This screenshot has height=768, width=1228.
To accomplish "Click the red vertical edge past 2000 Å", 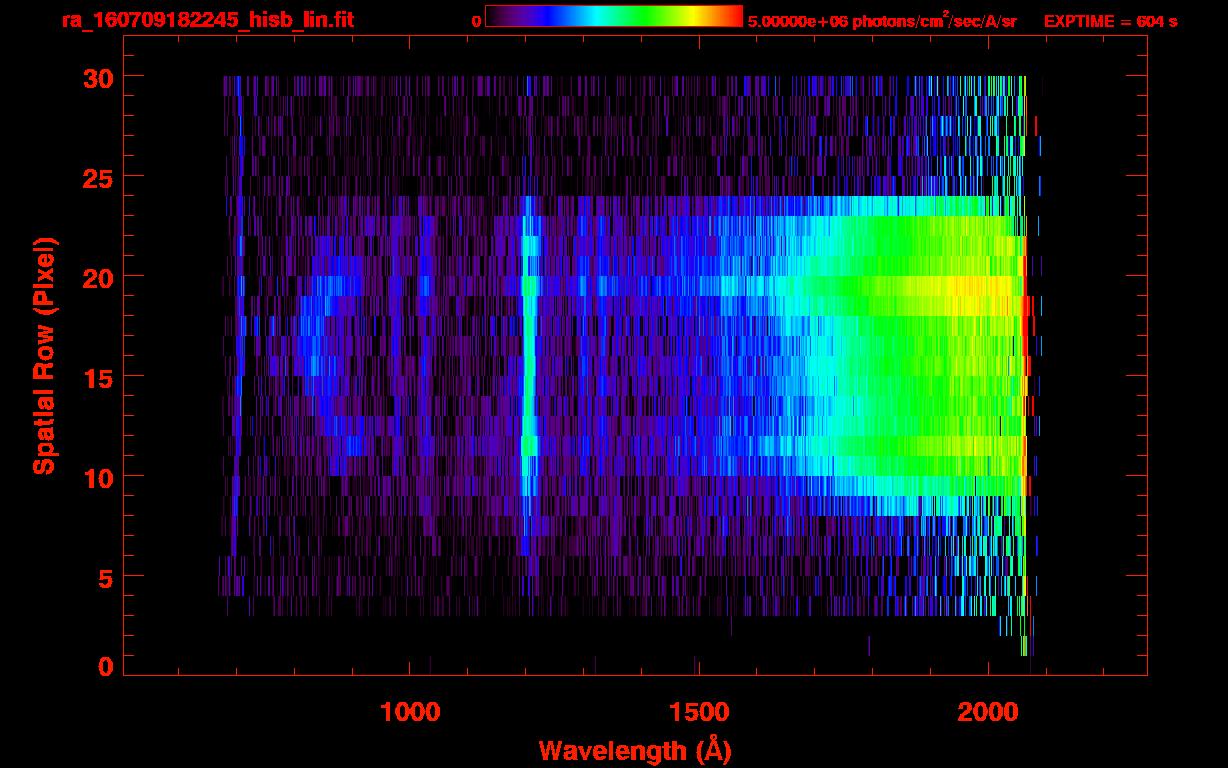I will (1024, 340).
